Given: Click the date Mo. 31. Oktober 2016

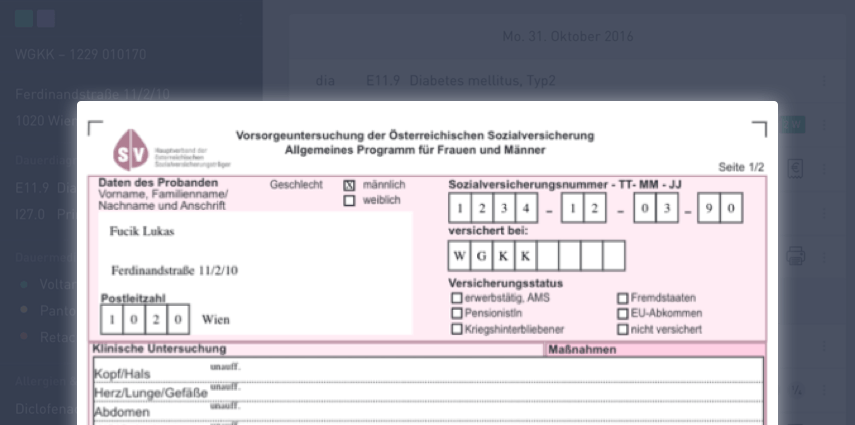Looking at the screenshot, I should [x=568, y=37].
